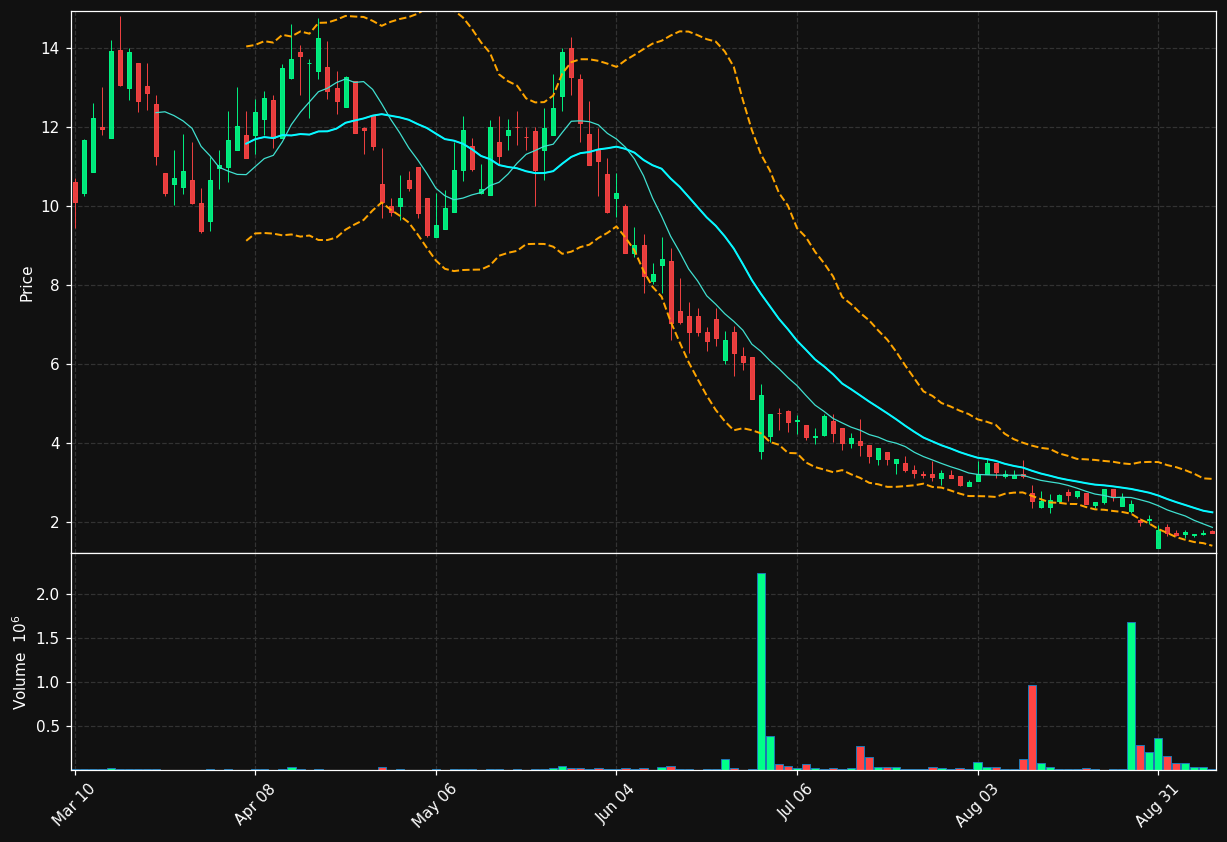Click the Aug 31 date label
The width and height of the screenshot is (1227, 842).
click(x=1157, y=805)
